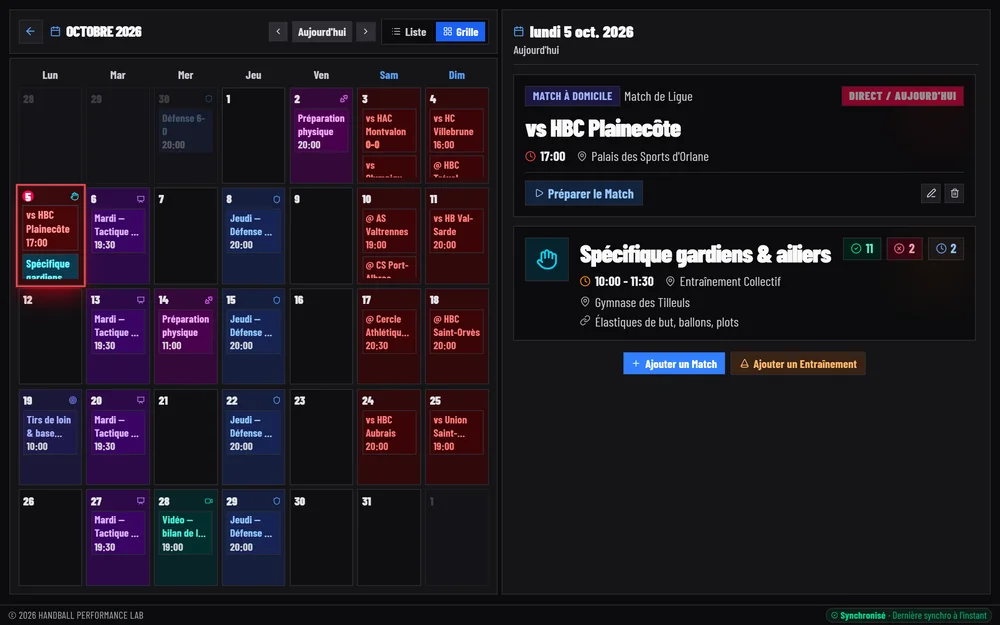This screenshot has height=625, width=1000.
Task: Open Spécifique gardiens event on day 5
Action: [50, 267]
